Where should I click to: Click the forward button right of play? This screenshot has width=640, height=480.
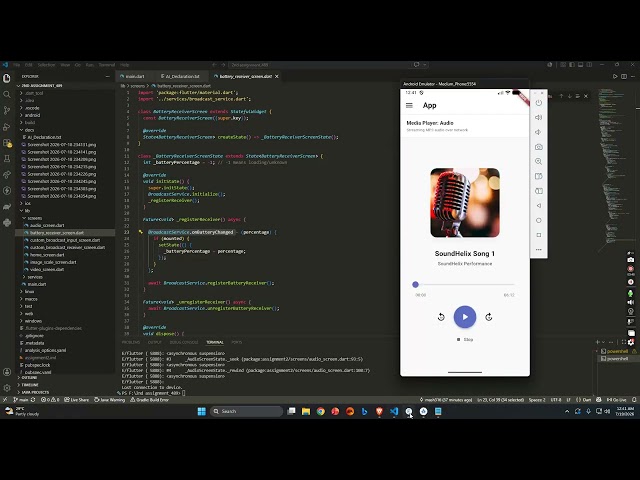tap(489, 317)
